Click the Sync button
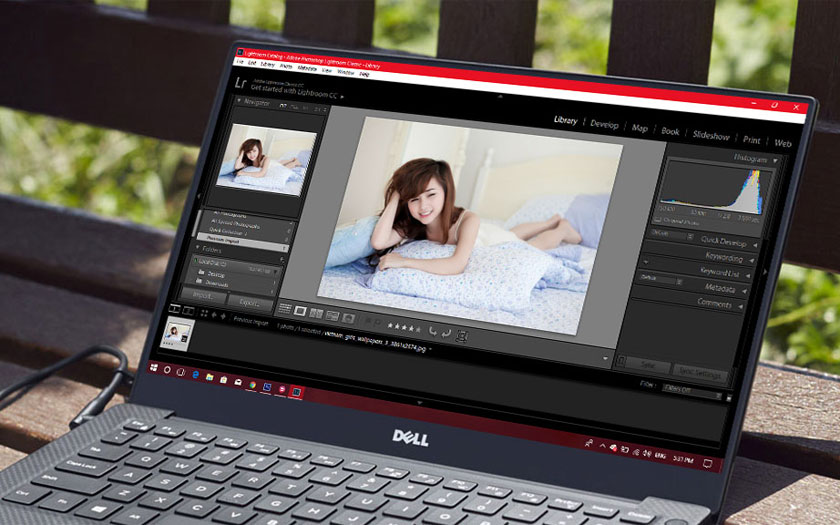Screen dimensions: 840x525 point(648,365)
